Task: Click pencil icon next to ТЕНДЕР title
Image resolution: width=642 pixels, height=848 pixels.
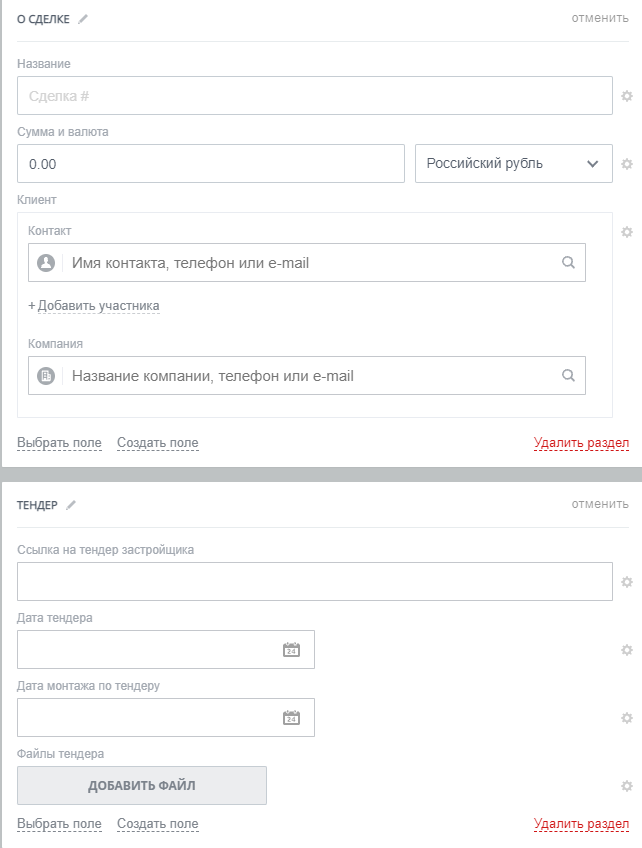Action: tap(71, 505)
